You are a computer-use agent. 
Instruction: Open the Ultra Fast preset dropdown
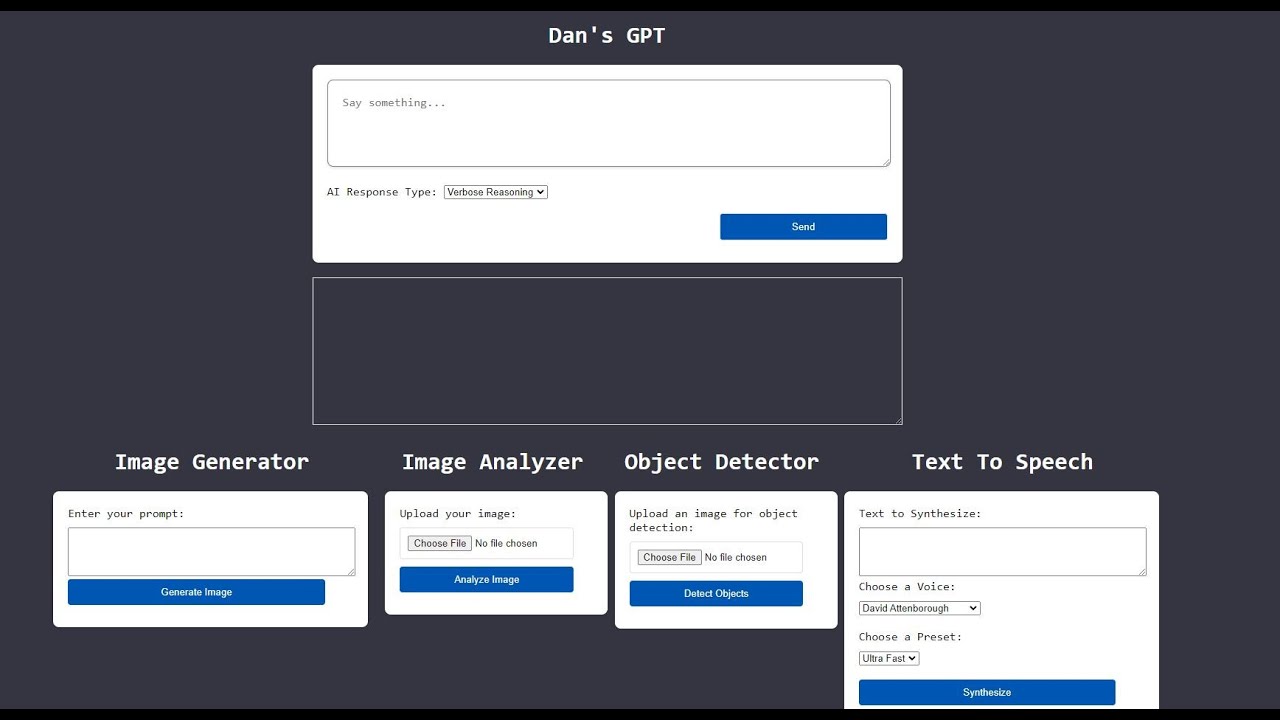pos(888,658)
